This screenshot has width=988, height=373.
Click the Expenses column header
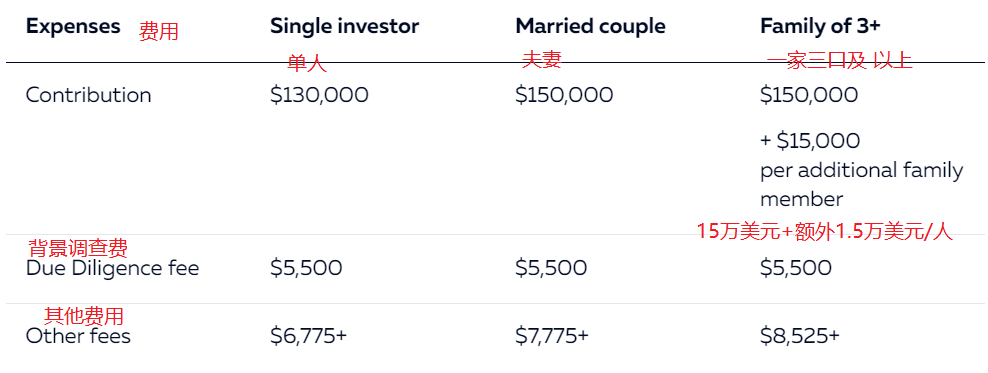[x=73, y=27]
